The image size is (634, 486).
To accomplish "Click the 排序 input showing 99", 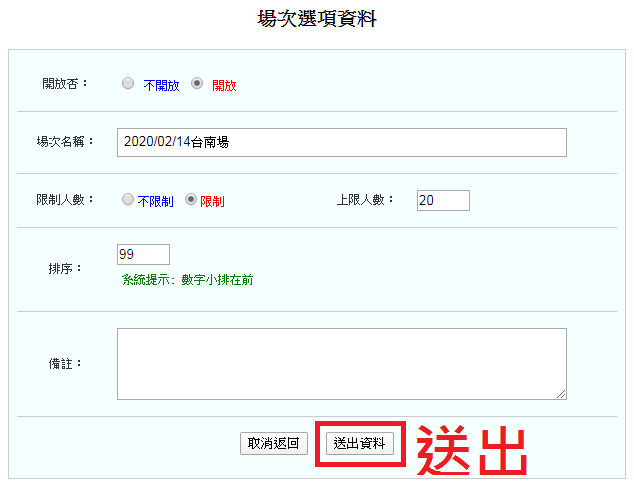I will [x=143, y=254].
